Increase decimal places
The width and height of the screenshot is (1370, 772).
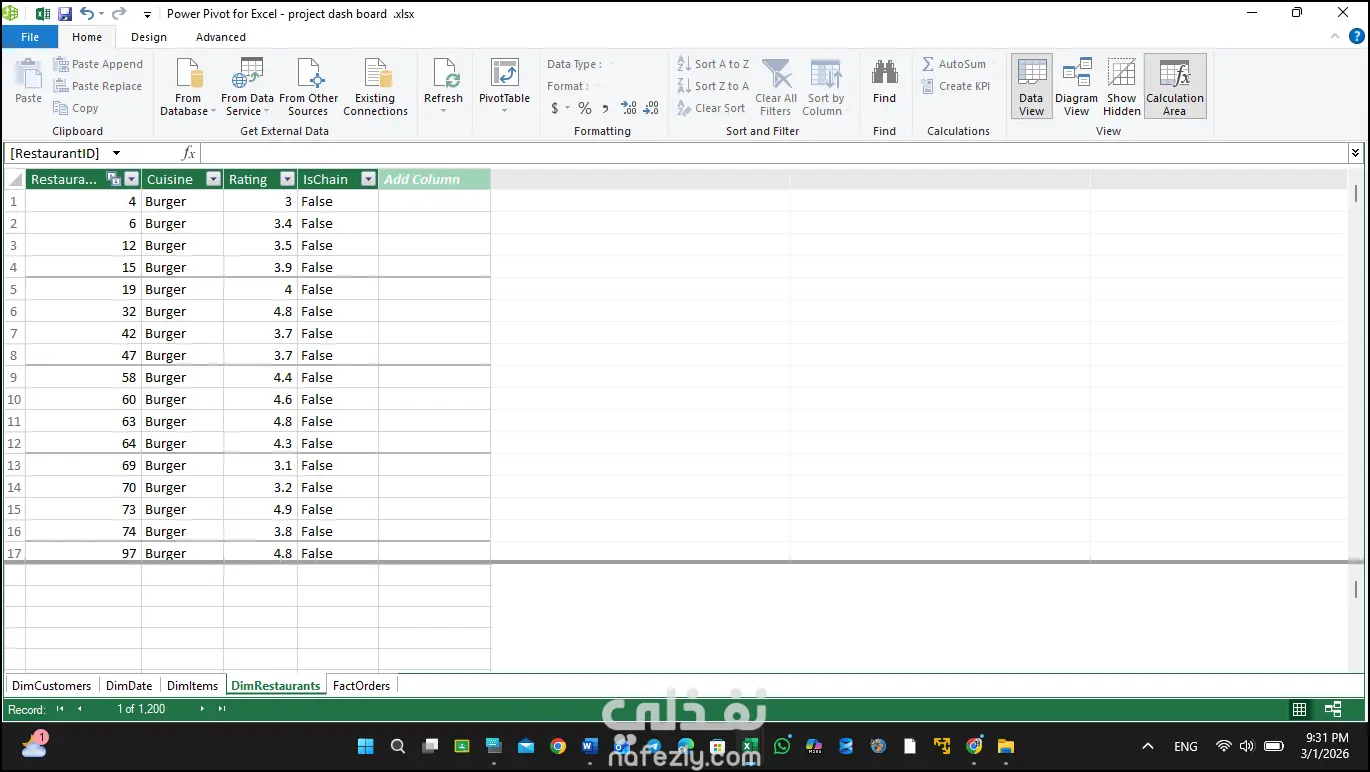click(628, 108)
